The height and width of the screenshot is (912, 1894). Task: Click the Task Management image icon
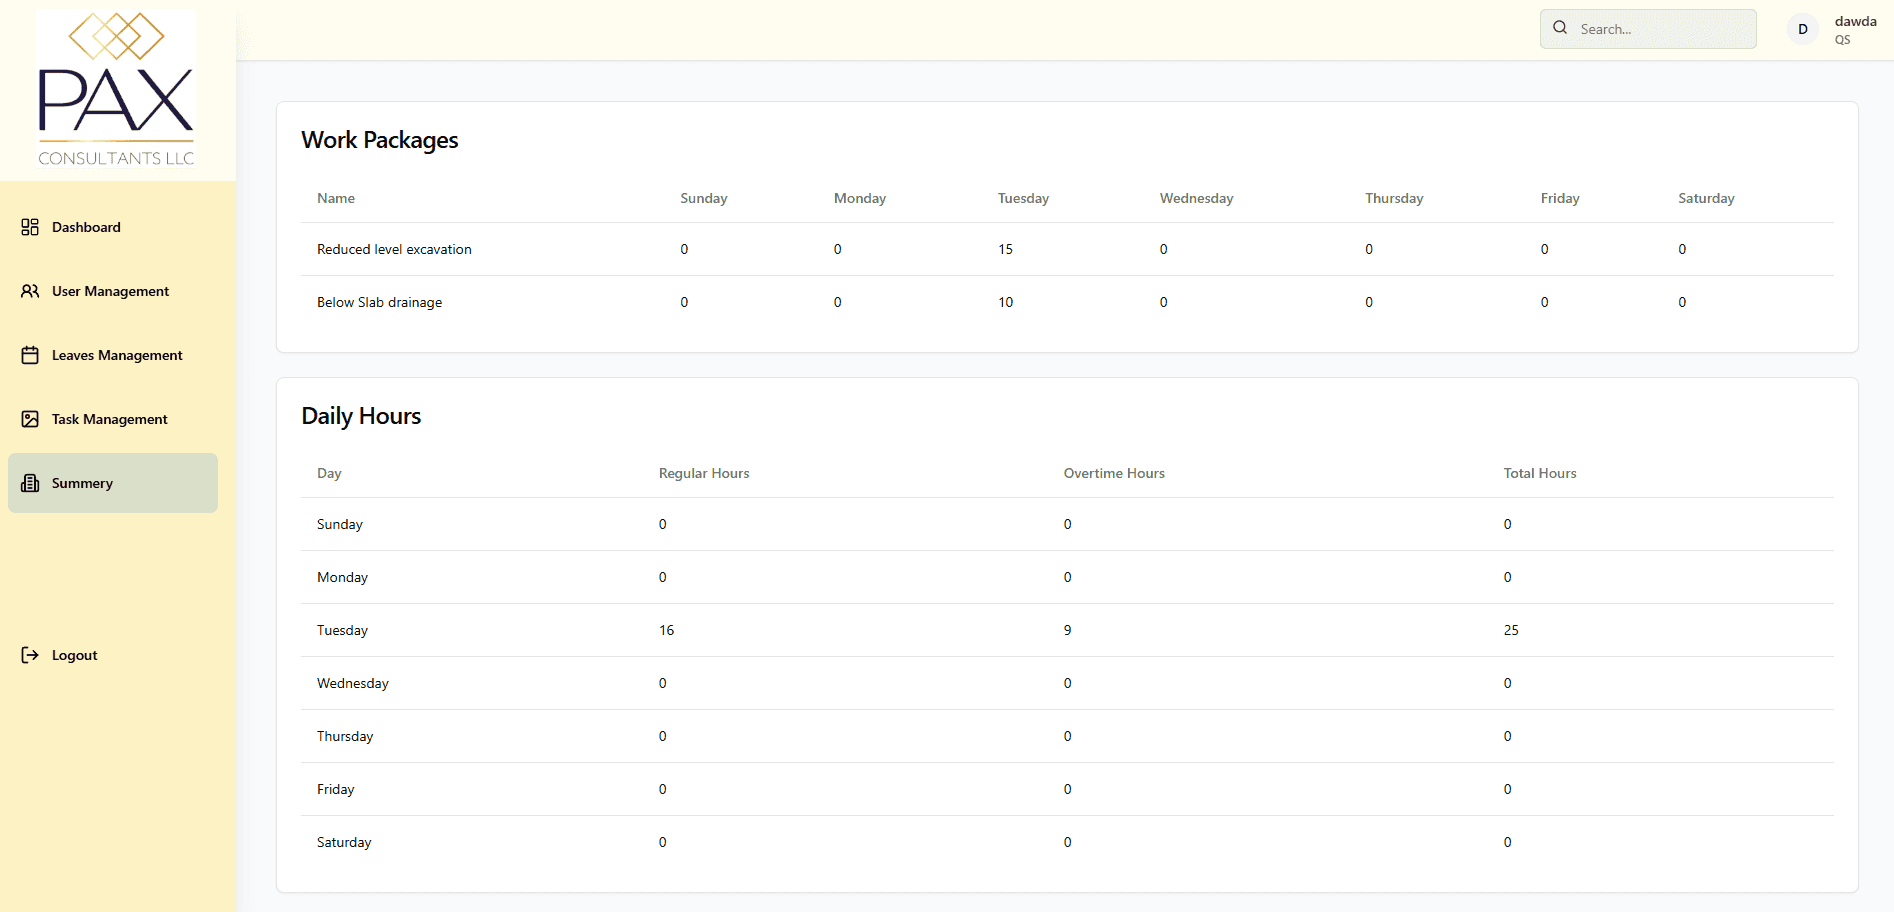(30, 419)
